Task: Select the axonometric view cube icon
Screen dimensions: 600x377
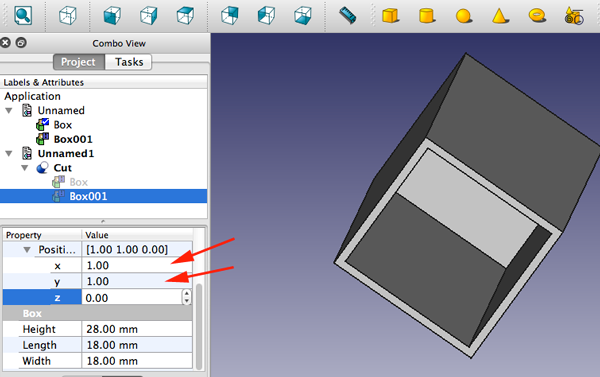Action: (x=68, y=16)
